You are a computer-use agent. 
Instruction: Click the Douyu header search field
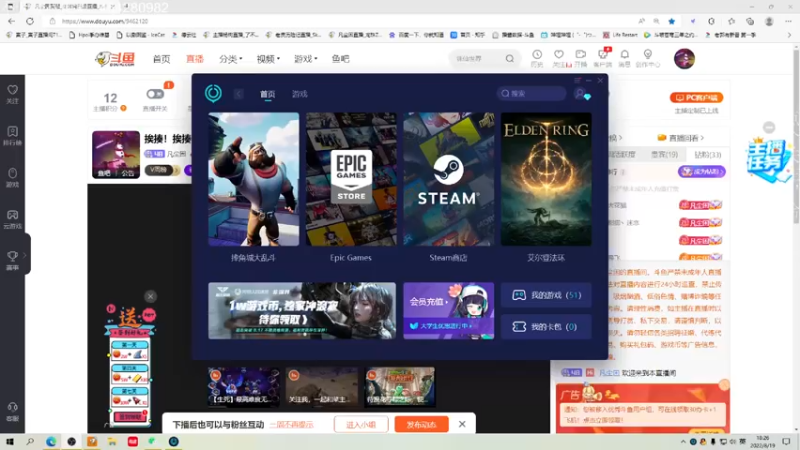click(477, 59)
